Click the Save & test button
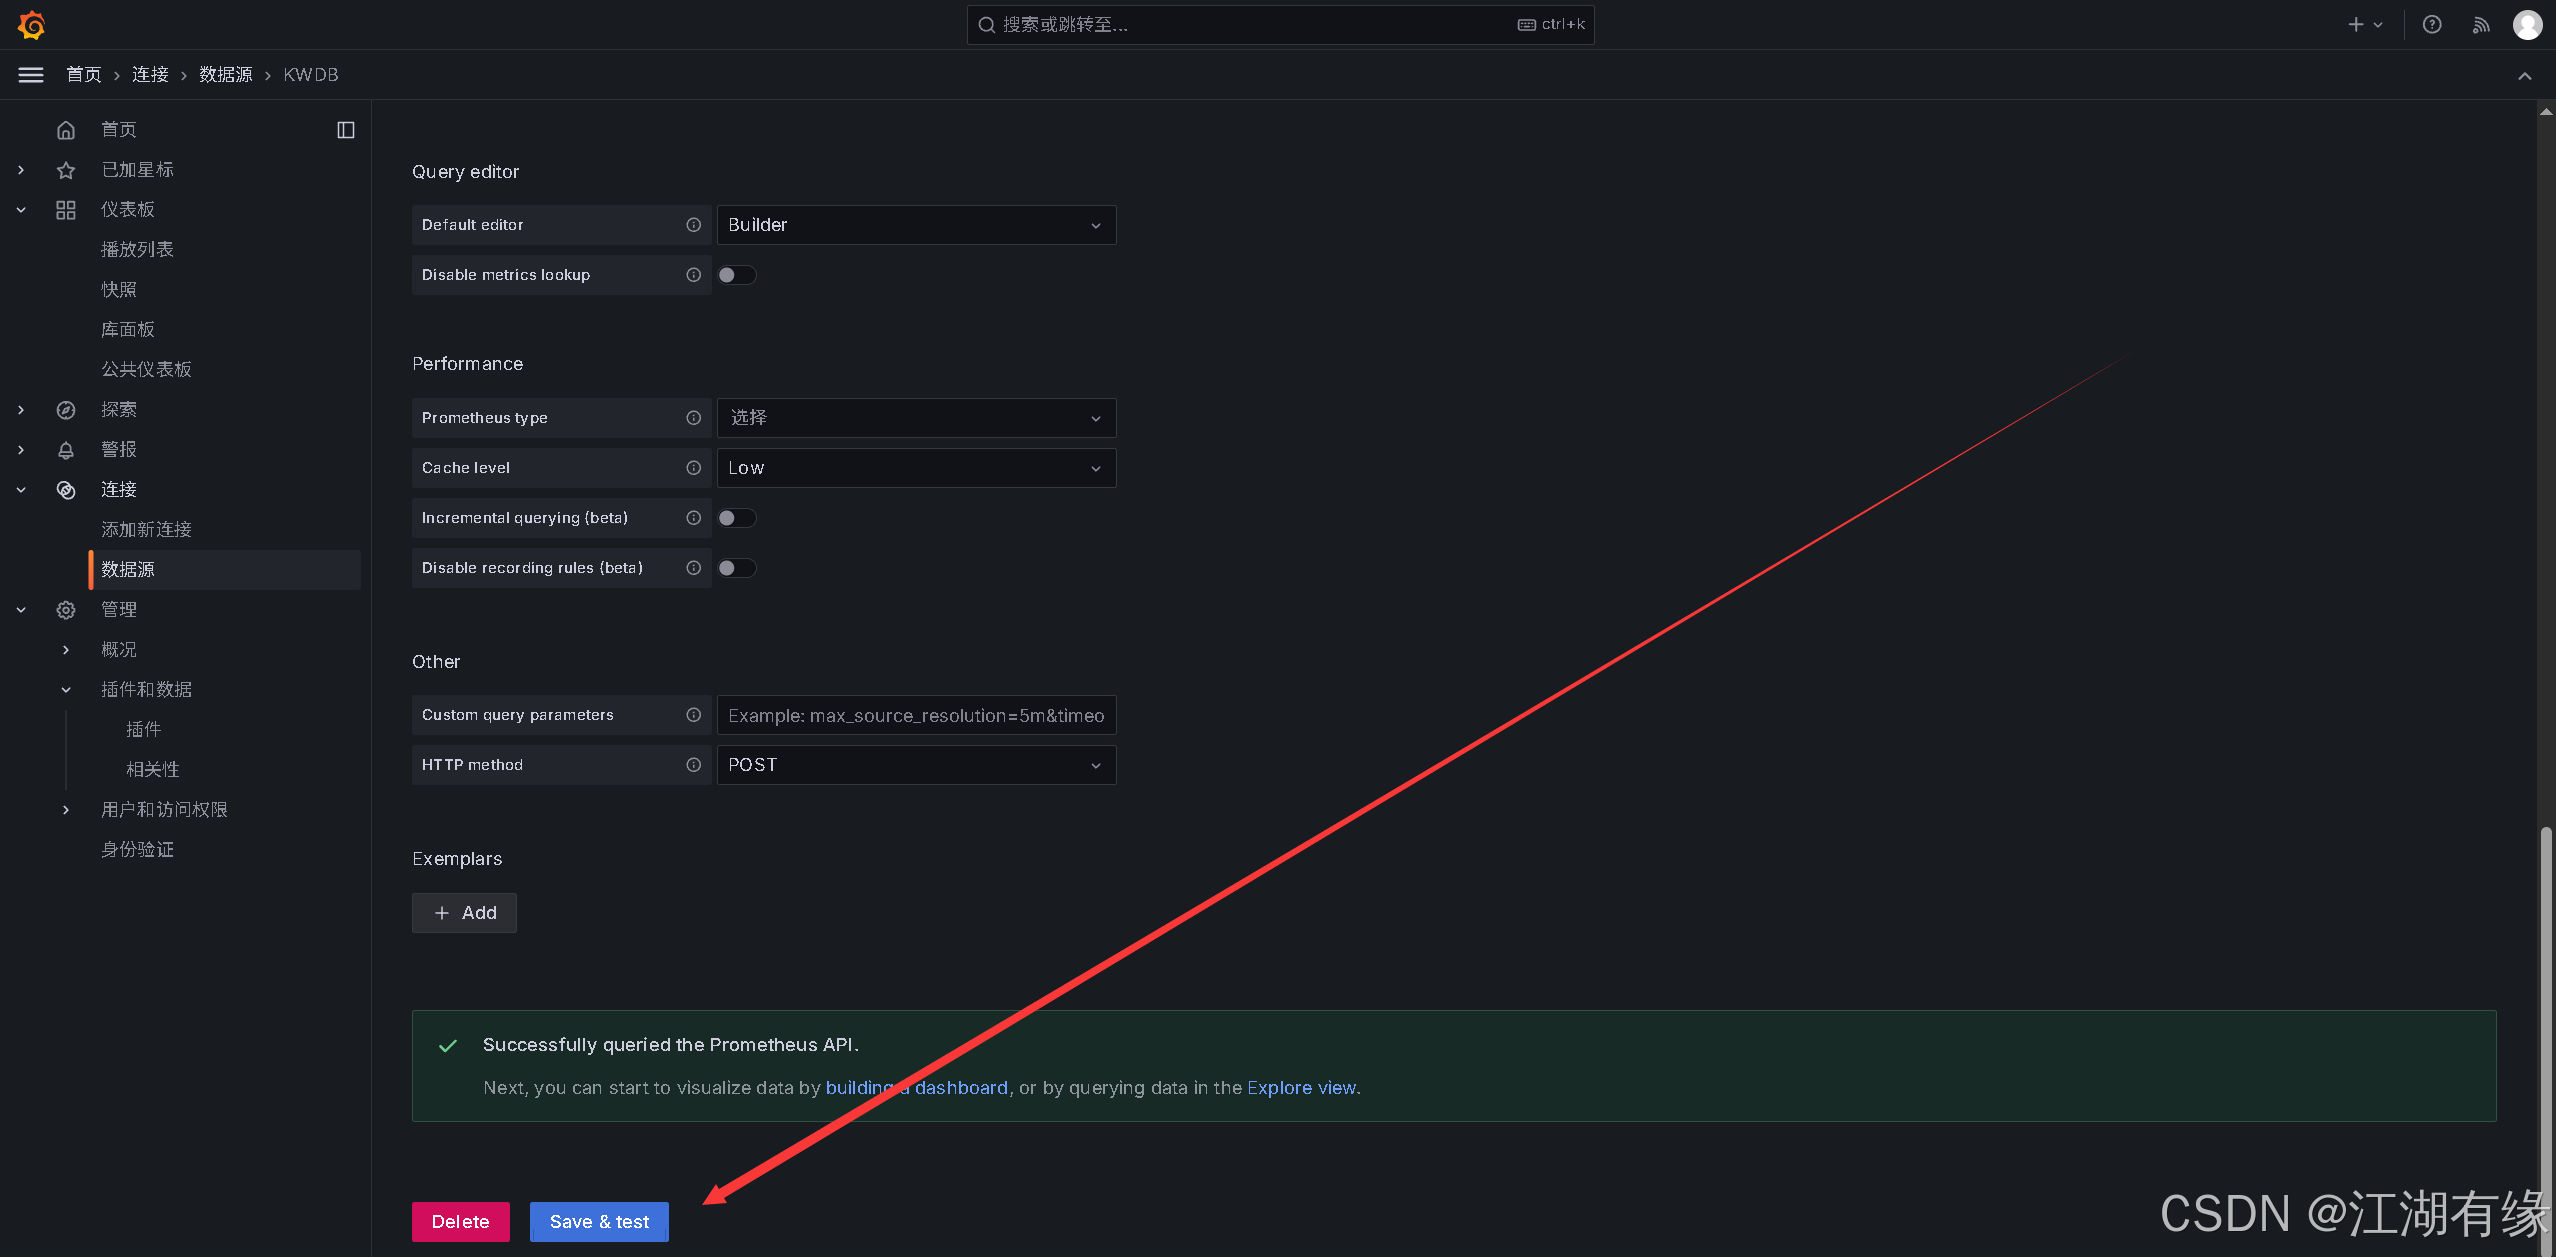This screenshot has height=1257, width=2556. click(x=599, y=1222)
